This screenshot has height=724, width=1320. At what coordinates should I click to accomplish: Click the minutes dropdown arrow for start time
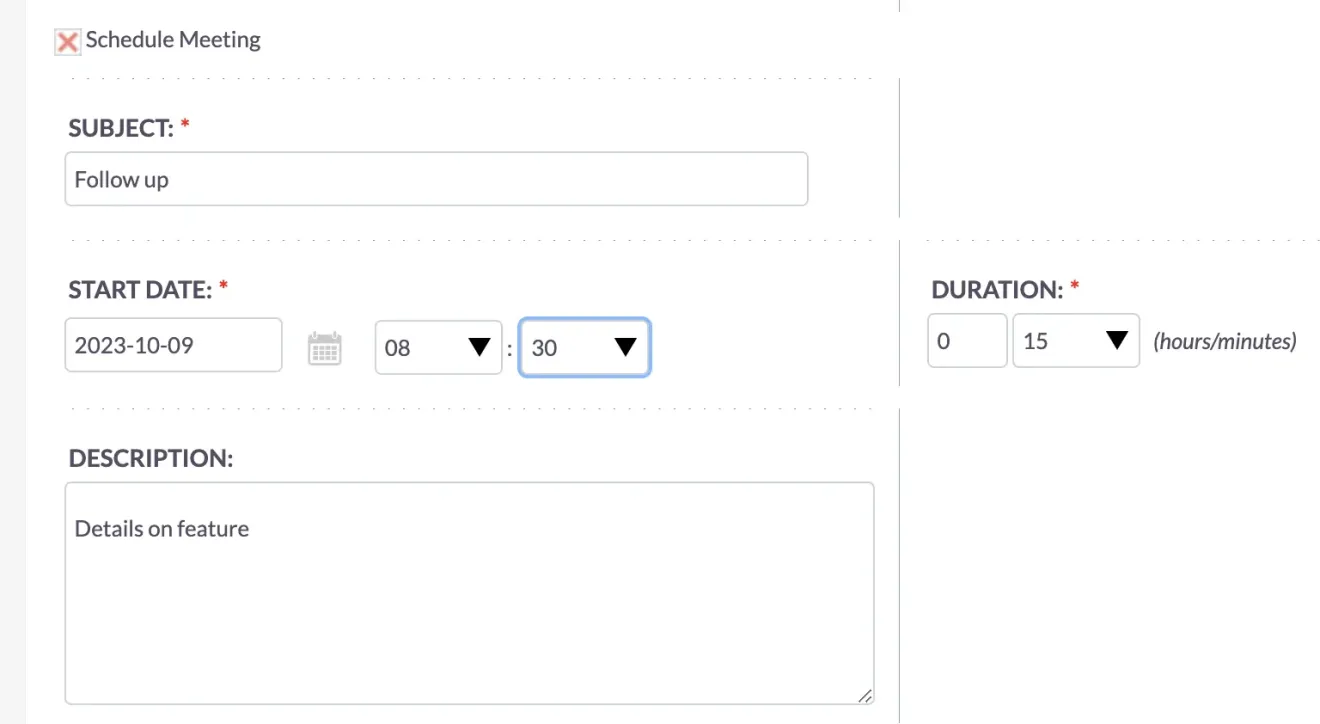point(625,347)
